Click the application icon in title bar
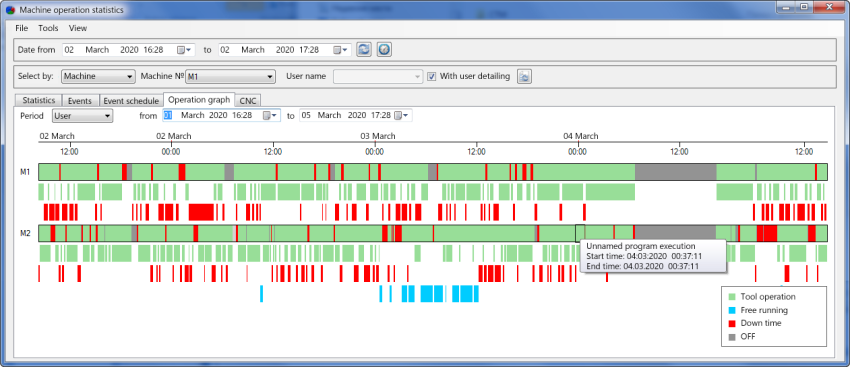Image resolution: width=850 pixels, height=367 pixels. [x=10, y=10]
